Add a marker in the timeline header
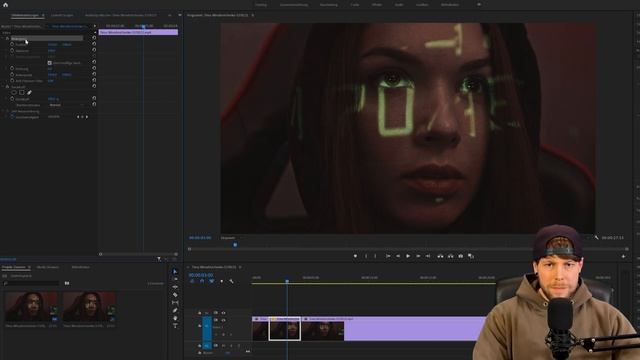Image resolution: width=640 pixels, height=360 pixels. (x=222, y=281)
